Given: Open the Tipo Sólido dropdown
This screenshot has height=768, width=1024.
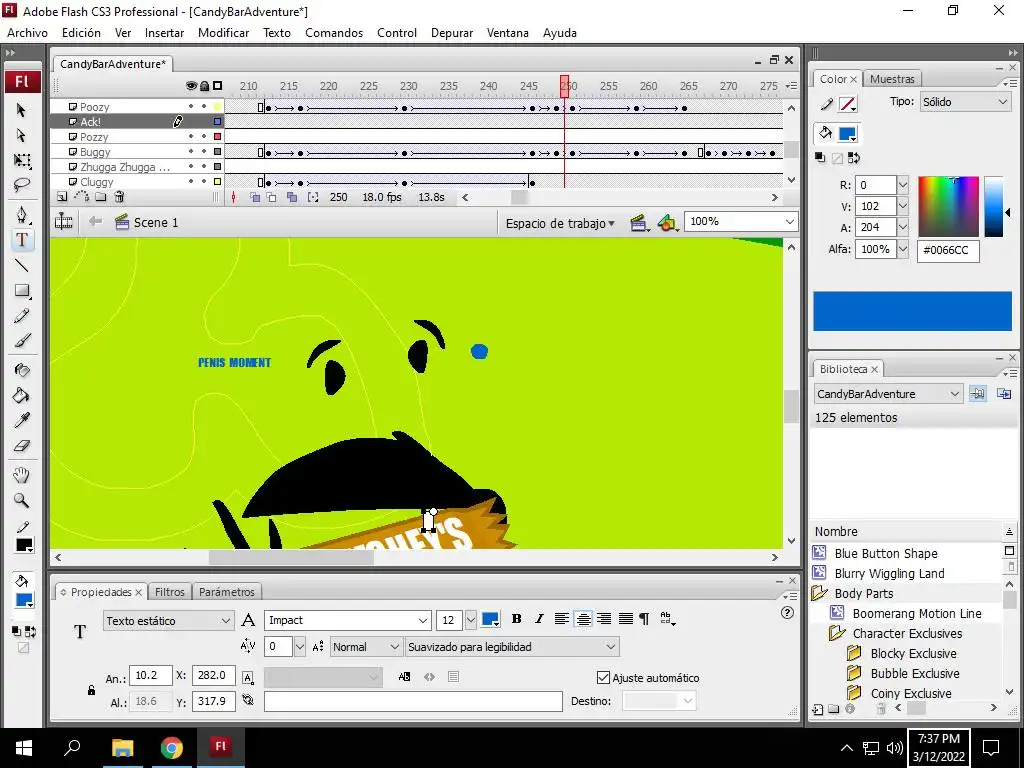Looking at the screenshot, I should (x=965, y=102).
